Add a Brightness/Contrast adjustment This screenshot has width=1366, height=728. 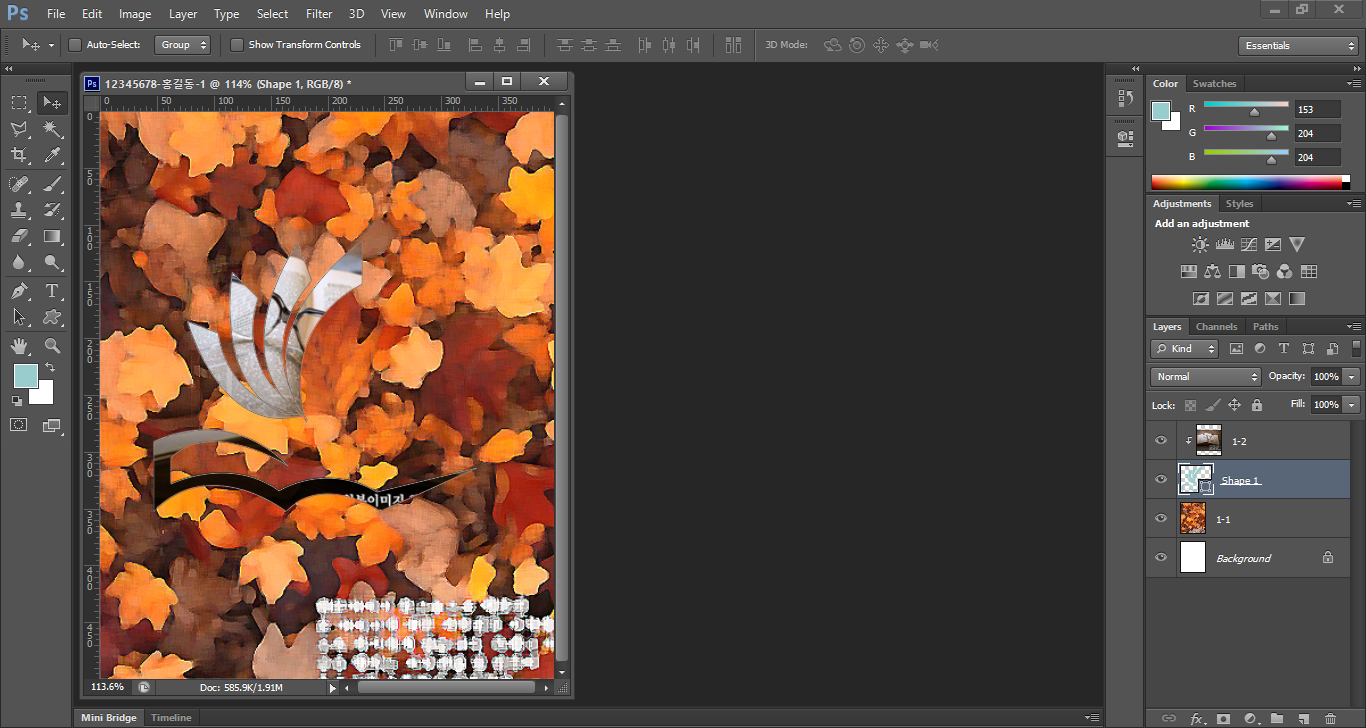[x=1200, y=244]
